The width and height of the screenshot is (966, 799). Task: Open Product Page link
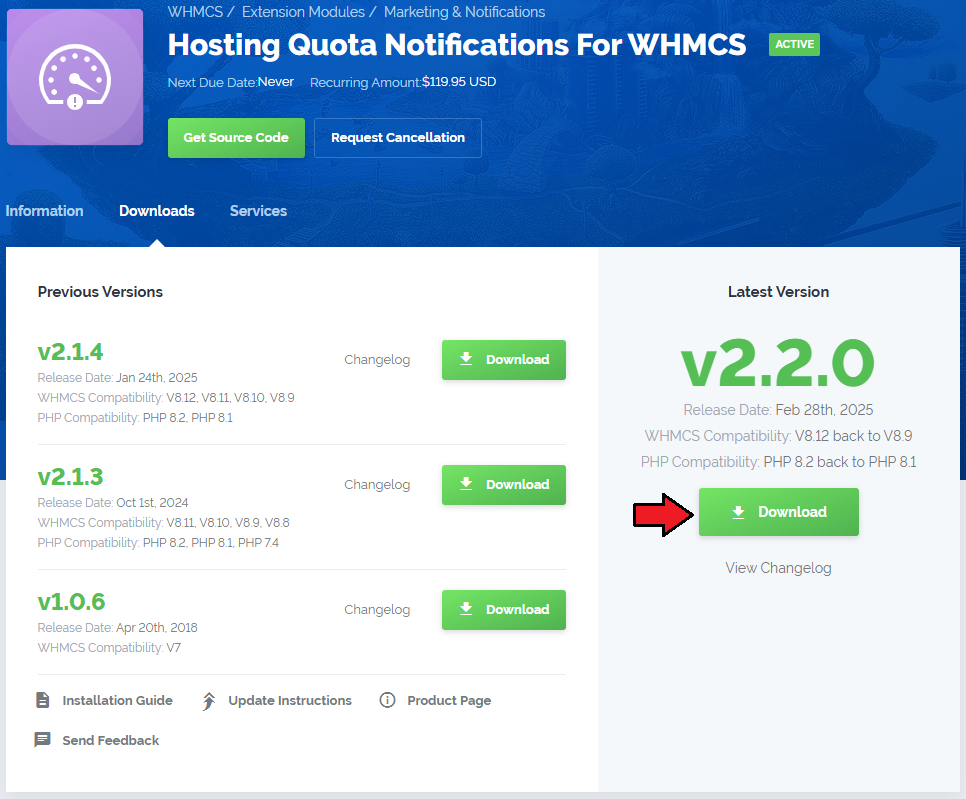coord(449,700)
